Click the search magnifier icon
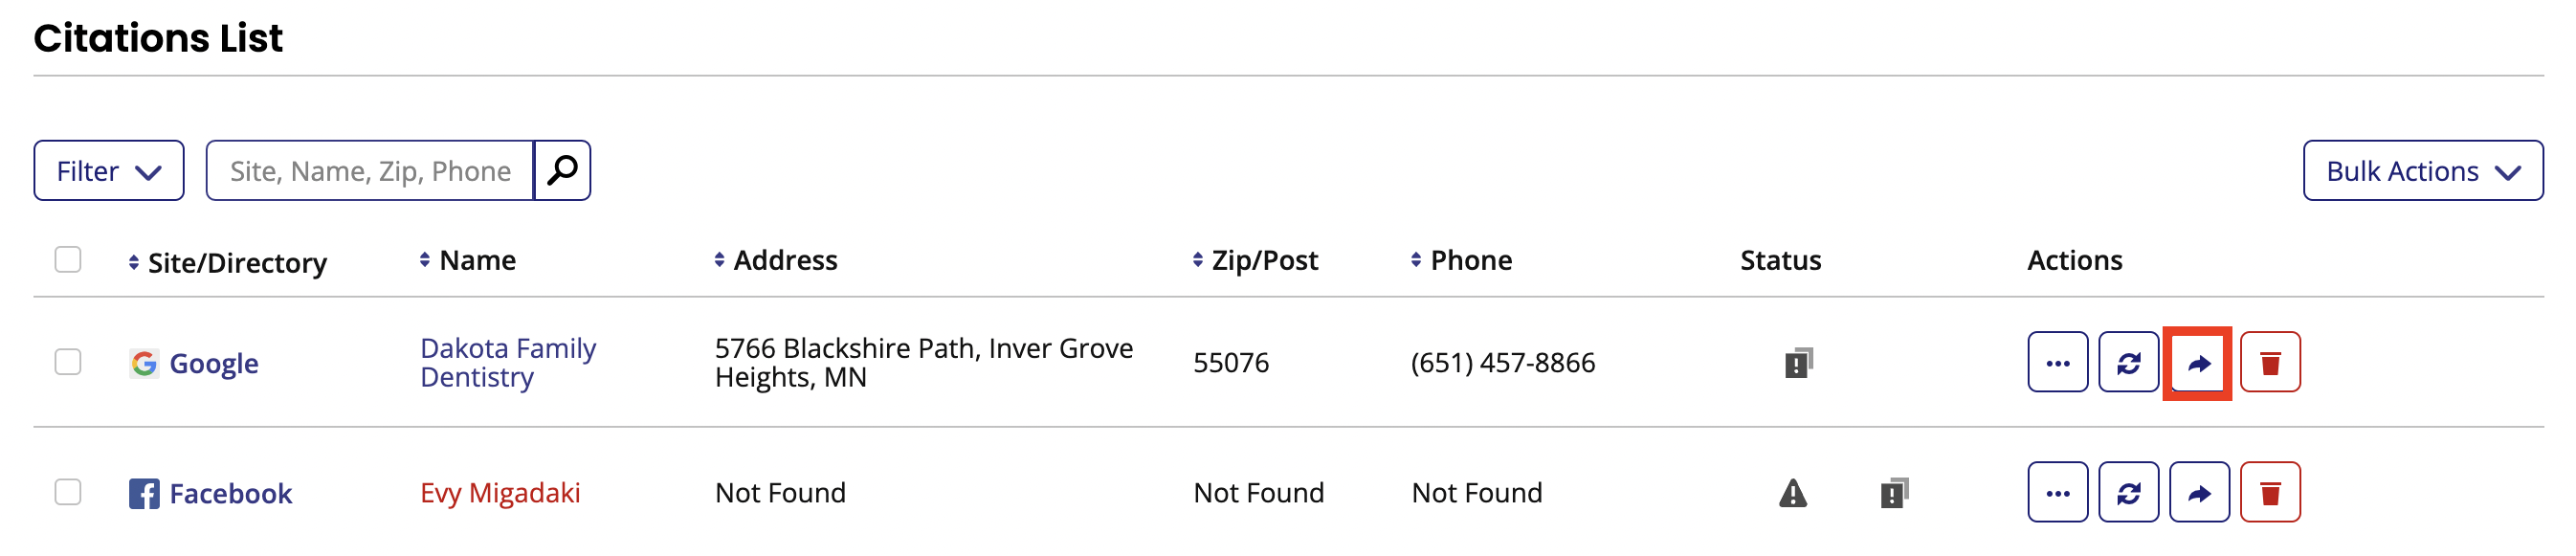Viewport: 2576px width, 556px height. click(562, 170)
